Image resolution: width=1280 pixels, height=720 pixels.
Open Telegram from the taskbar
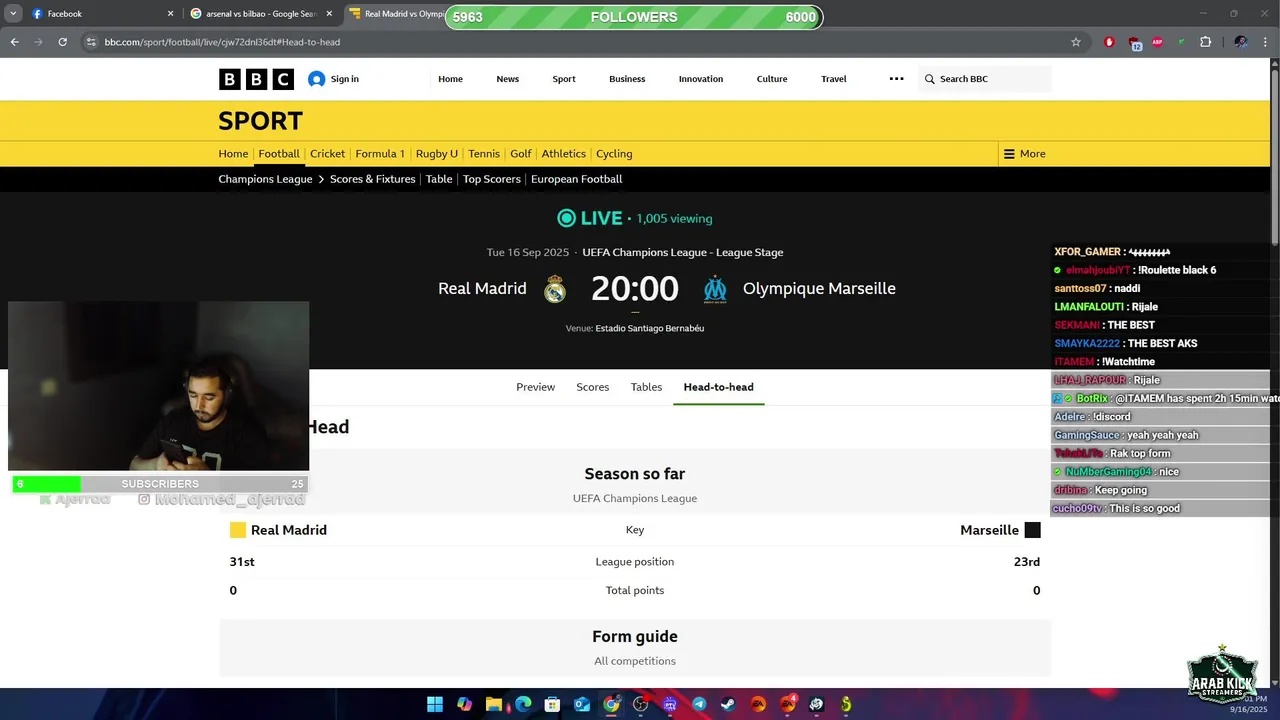click(x=699, y=704)
